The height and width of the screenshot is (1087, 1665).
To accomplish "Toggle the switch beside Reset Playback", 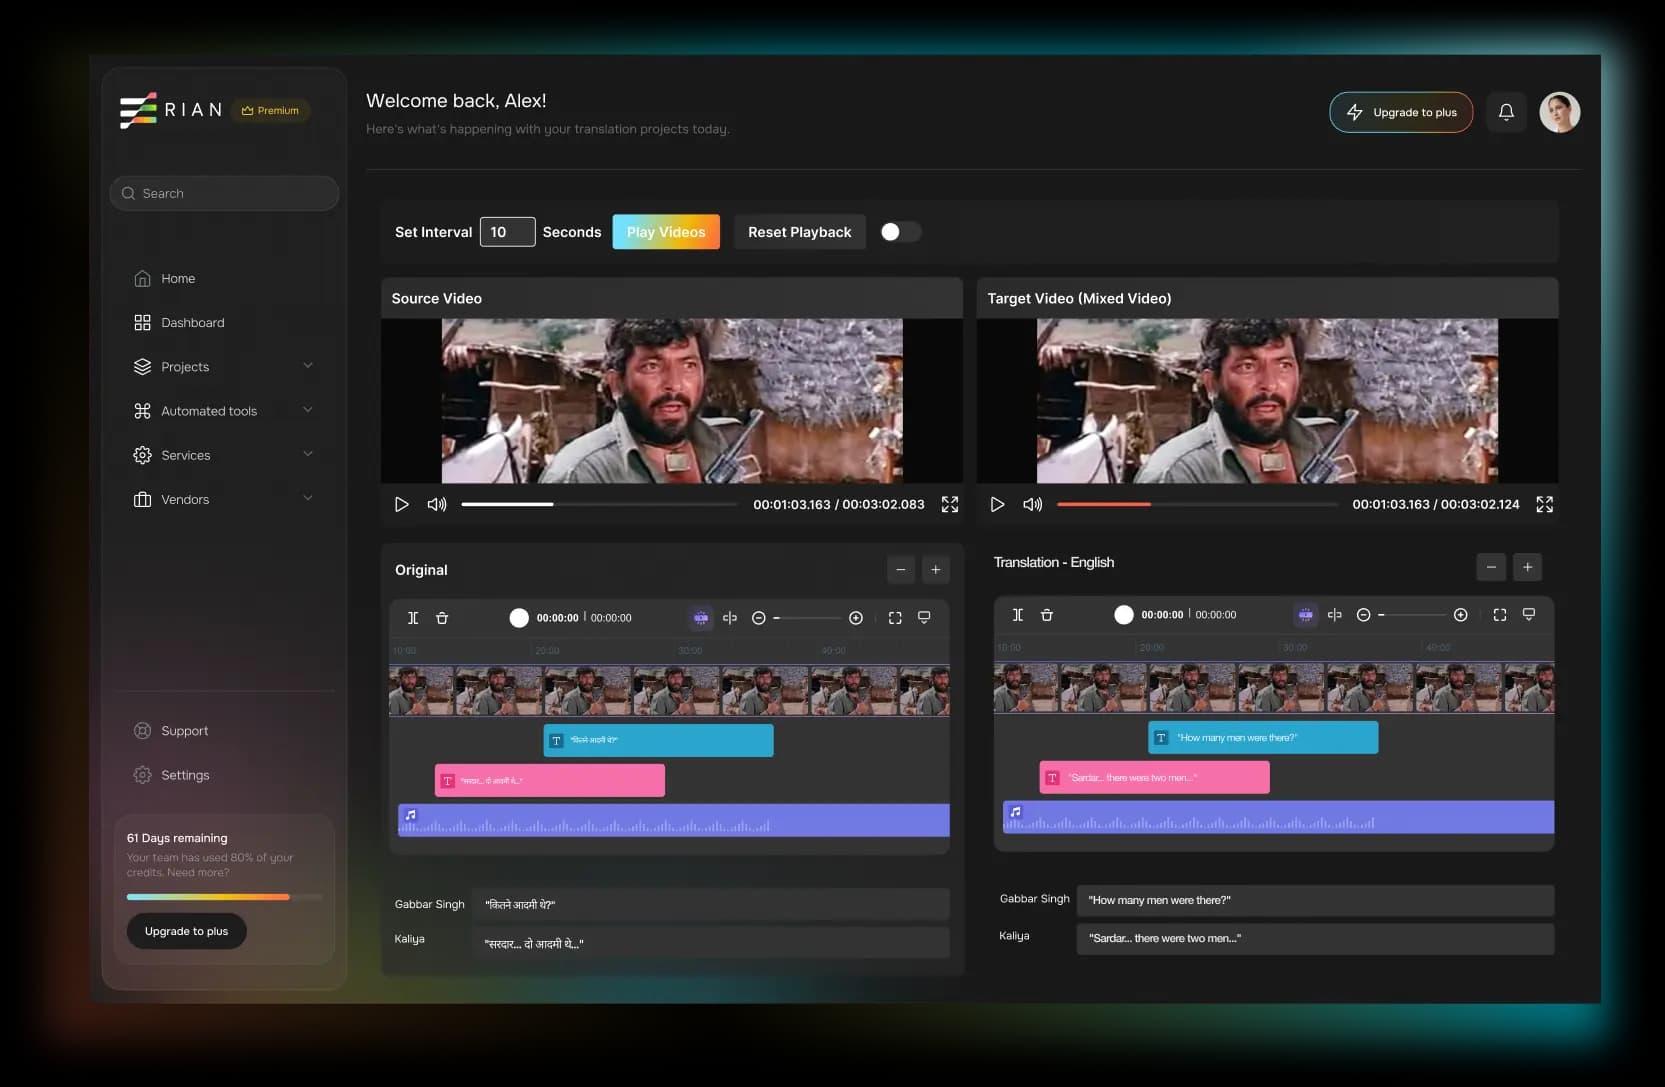I will (900, 232).
